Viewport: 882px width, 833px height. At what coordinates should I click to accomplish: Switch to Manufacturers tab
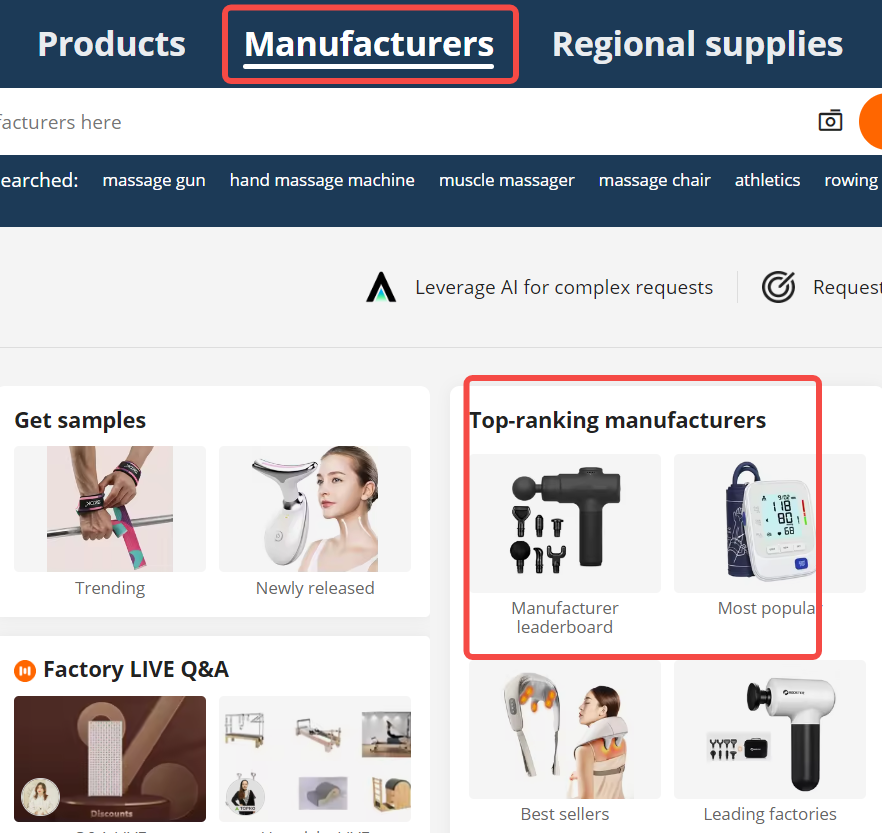click(369, 44)
